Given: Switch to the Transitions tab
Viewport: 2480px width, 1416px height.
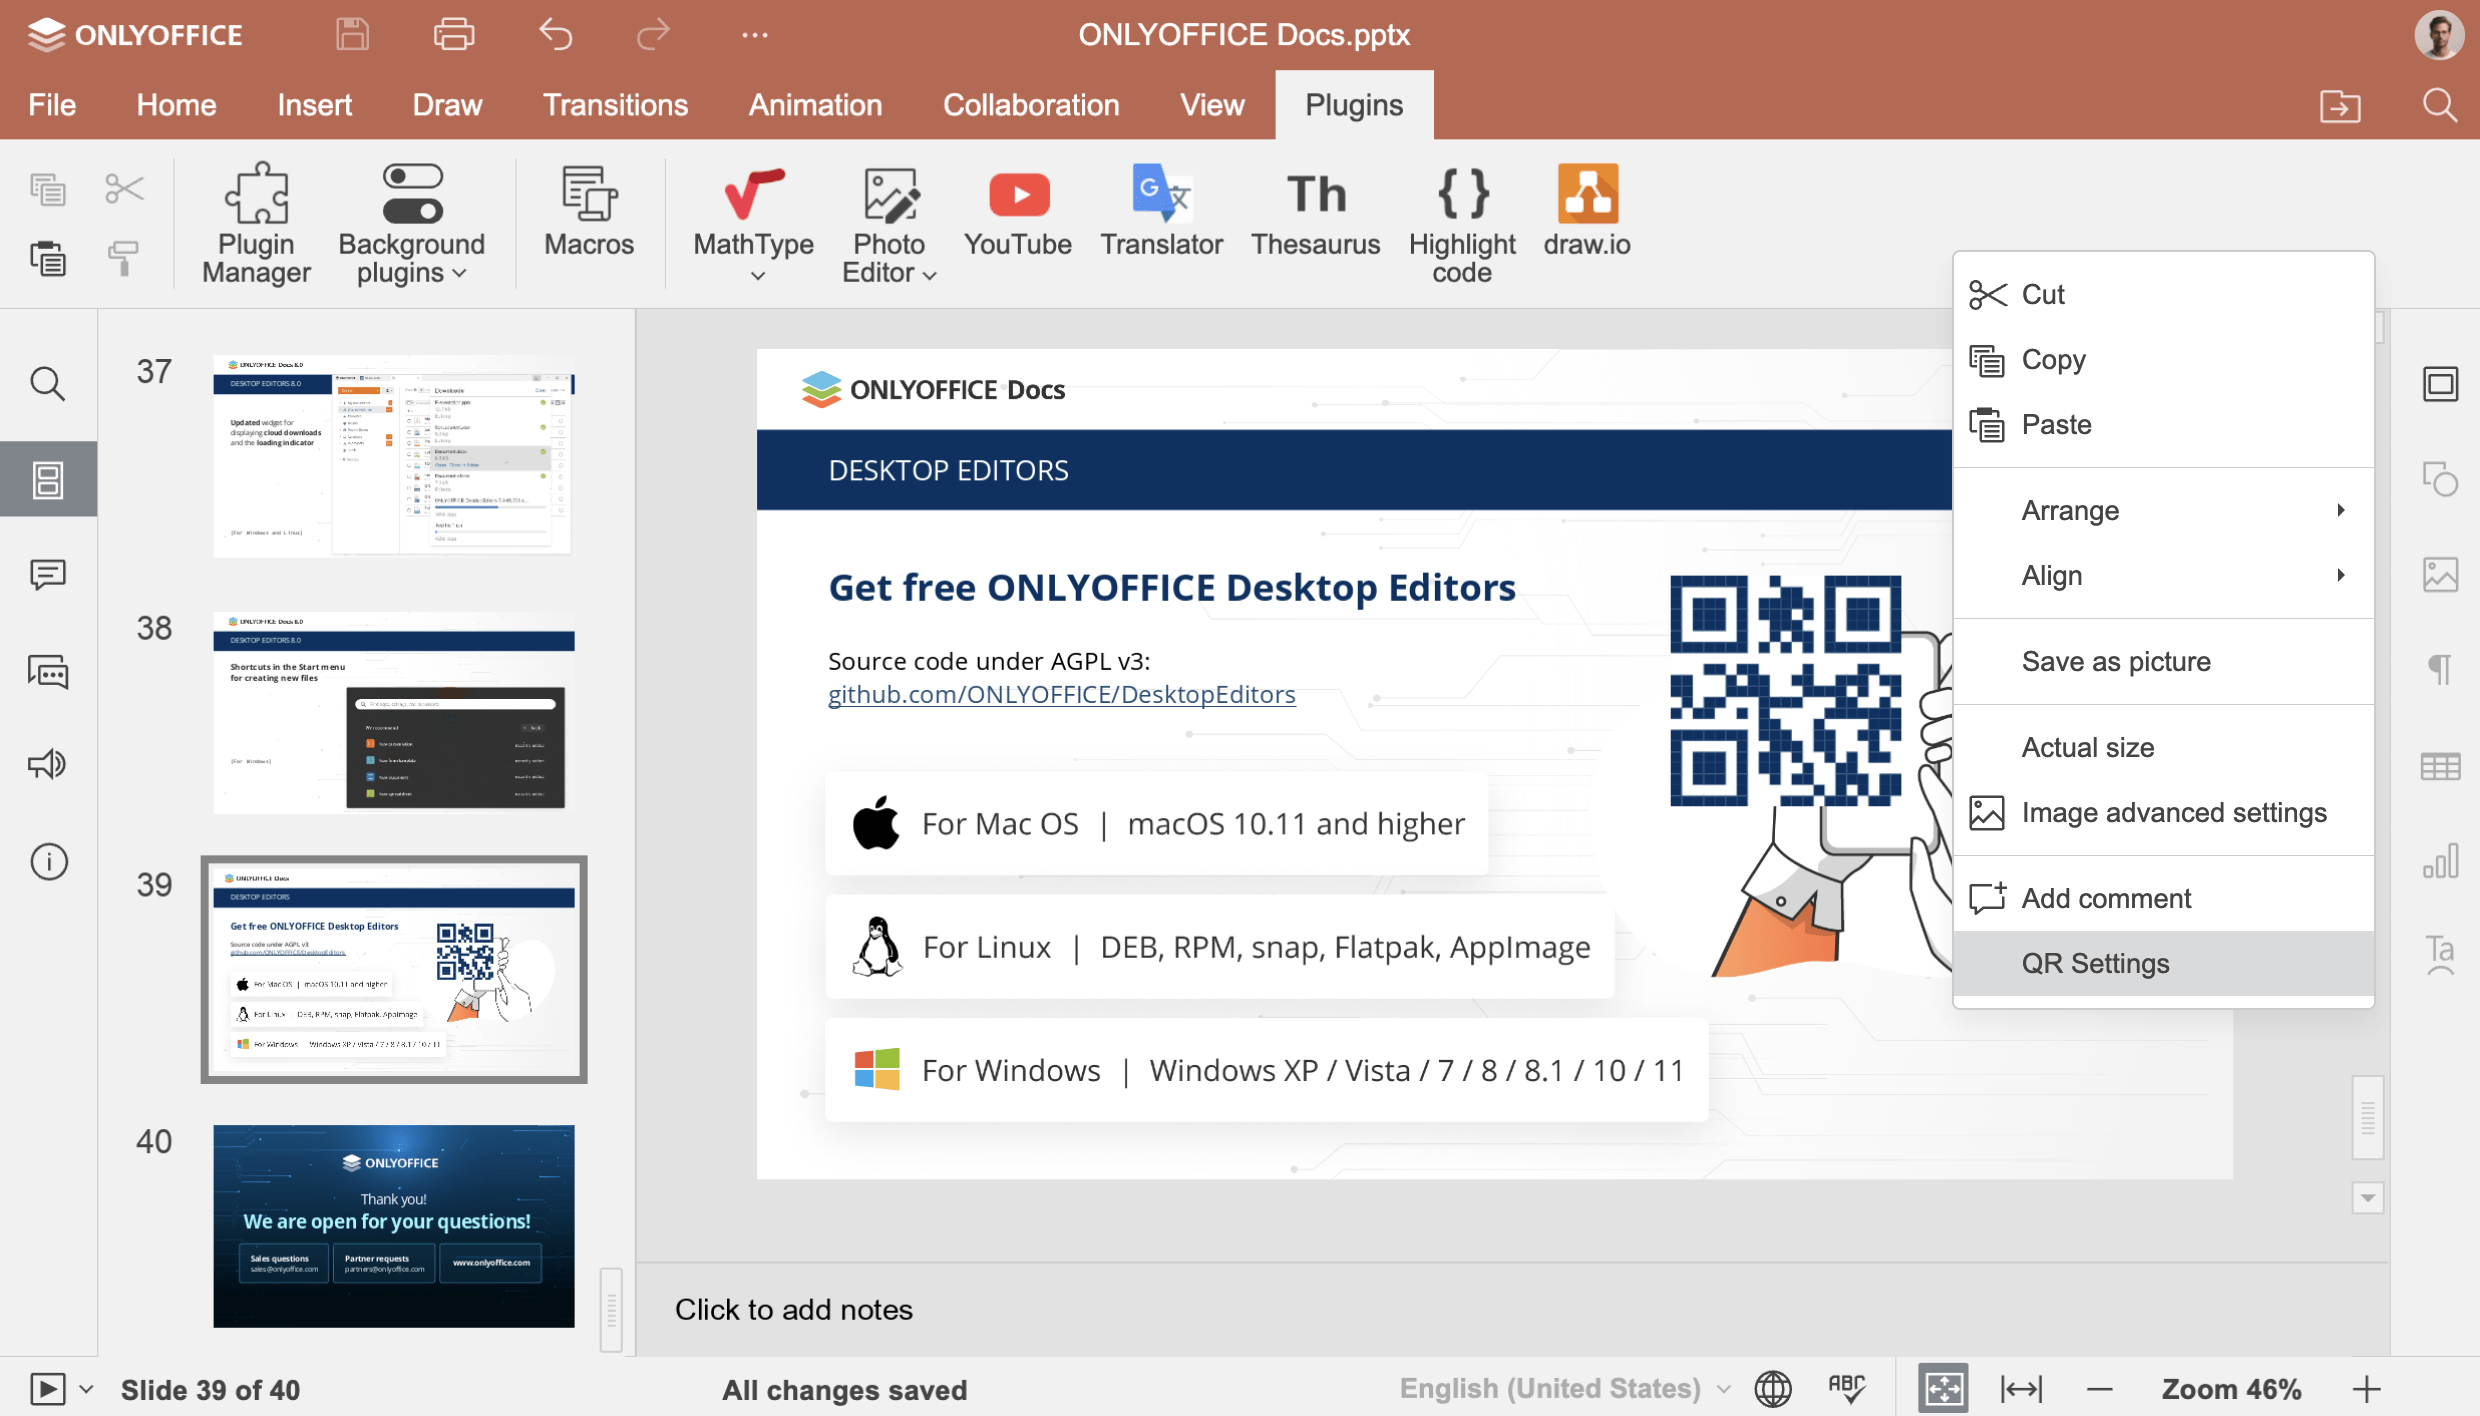Looking at the screenshot, I should pyautogui.click(x=615, y=106).
